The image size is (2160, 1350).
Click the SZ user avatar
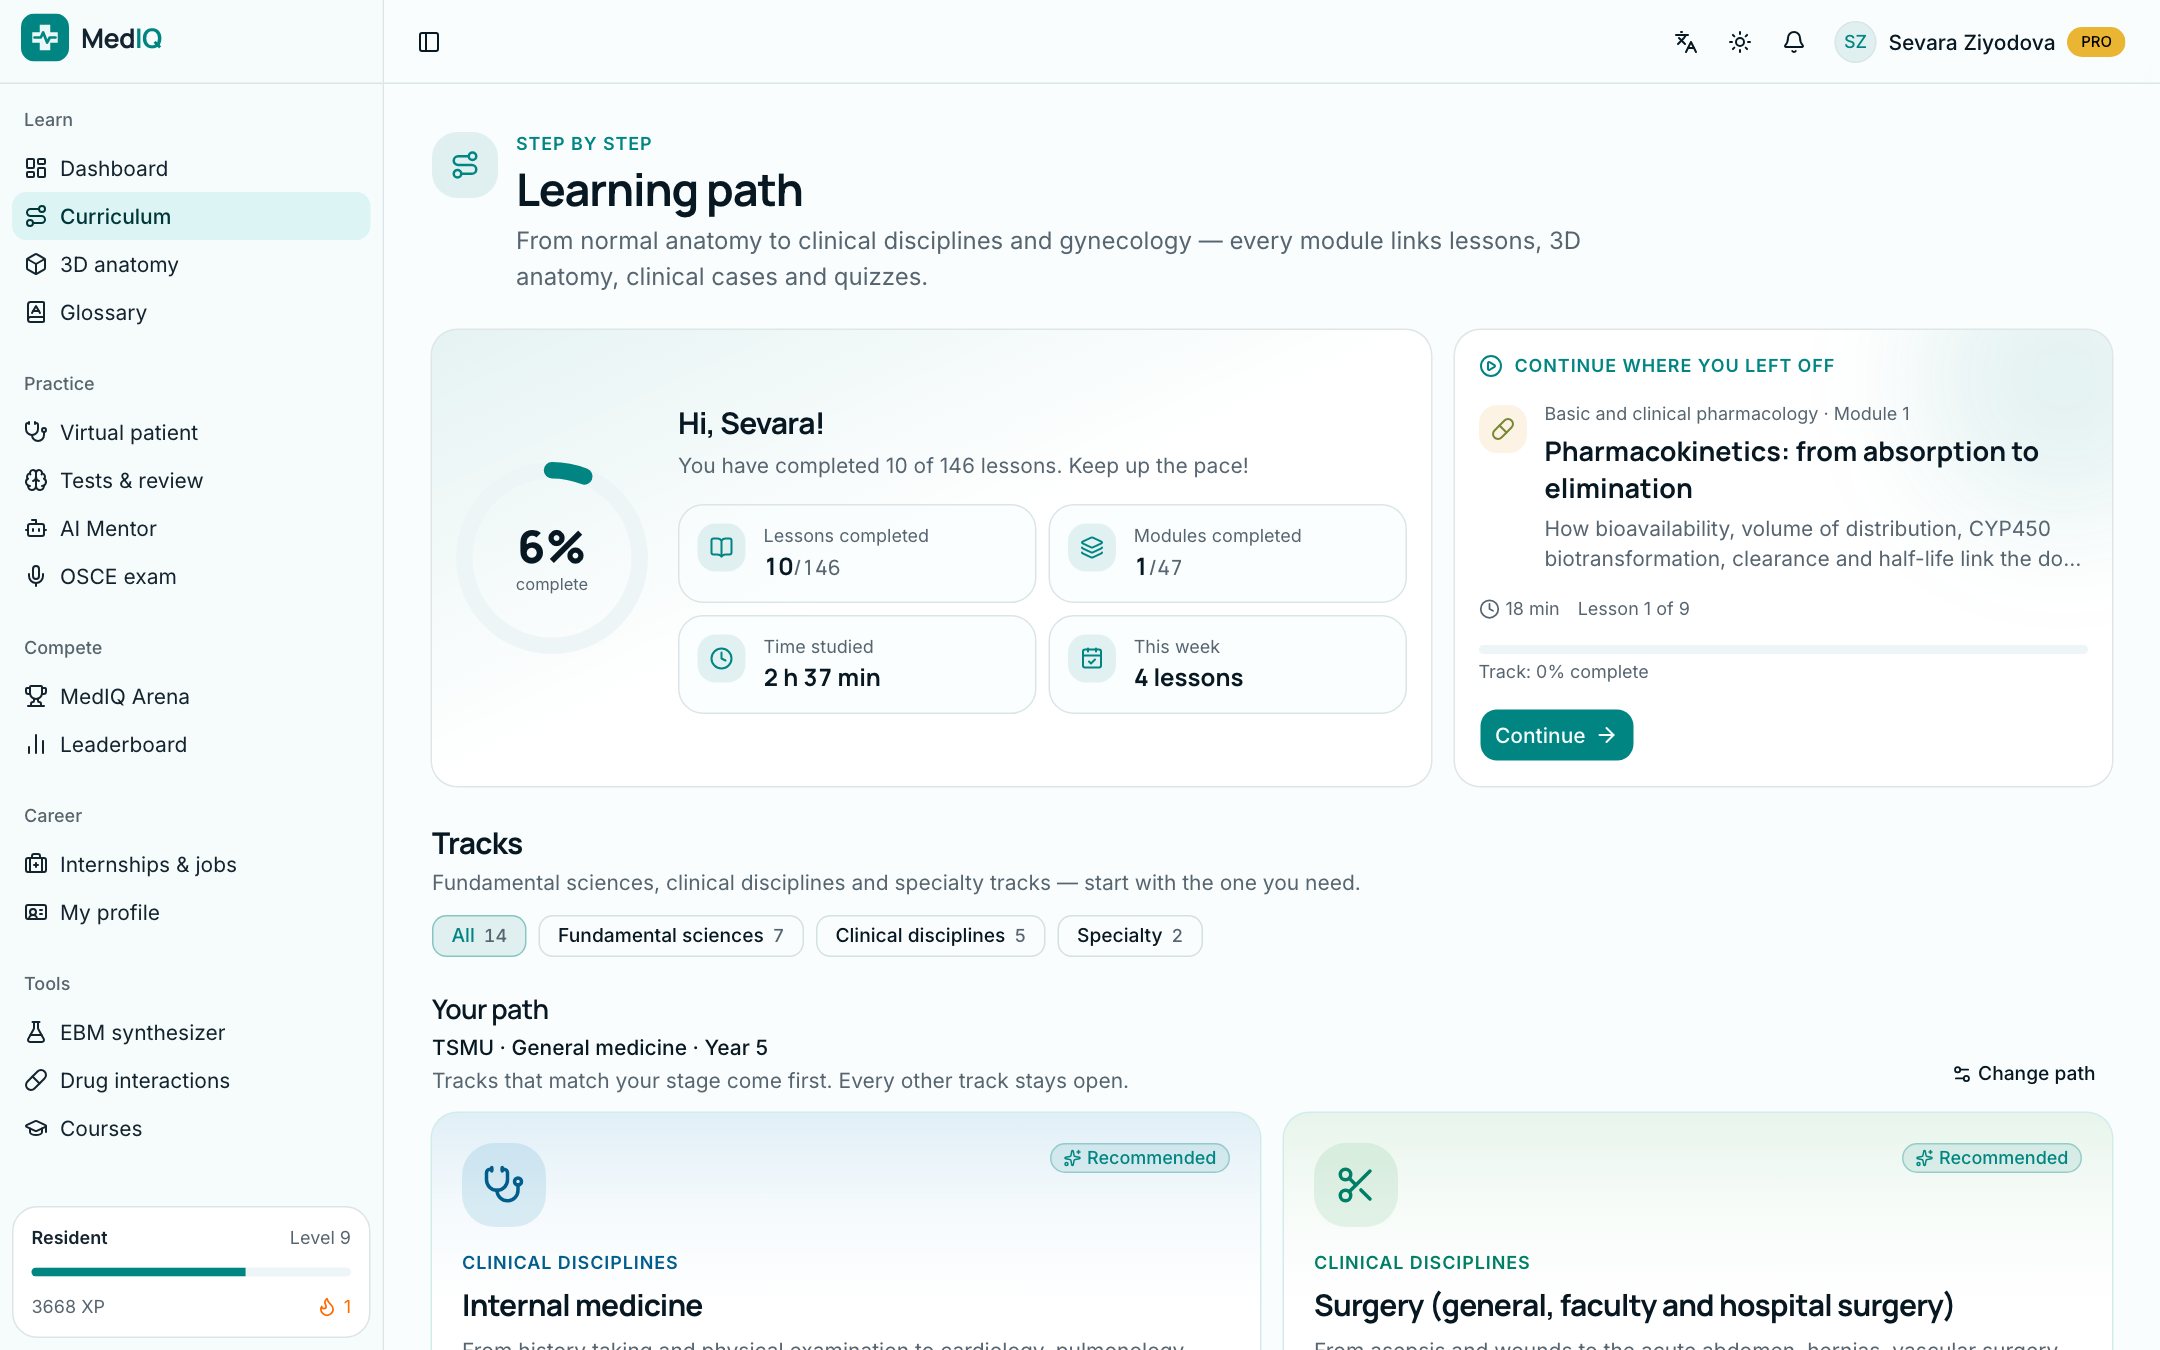[x=1855, y=42]
